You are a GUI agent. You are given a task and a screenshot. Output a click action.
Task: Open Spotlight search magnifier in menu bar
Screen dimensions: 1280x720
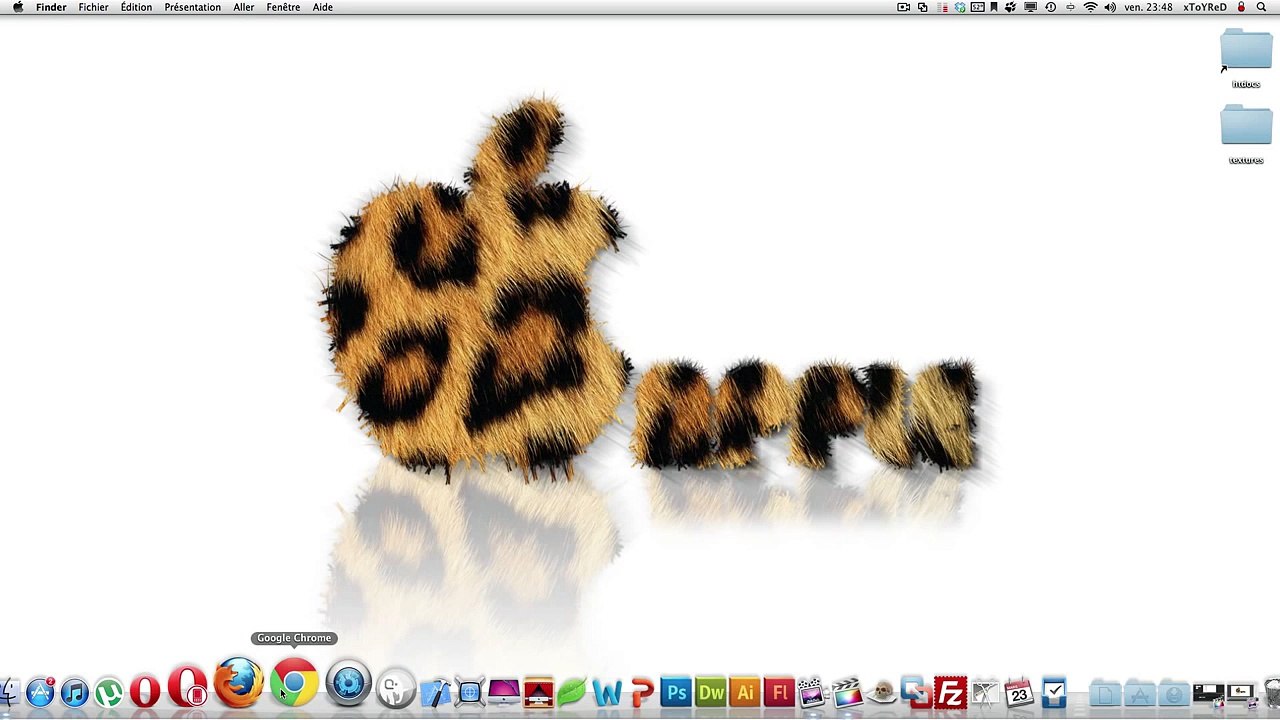click(x=1261, y=7)
